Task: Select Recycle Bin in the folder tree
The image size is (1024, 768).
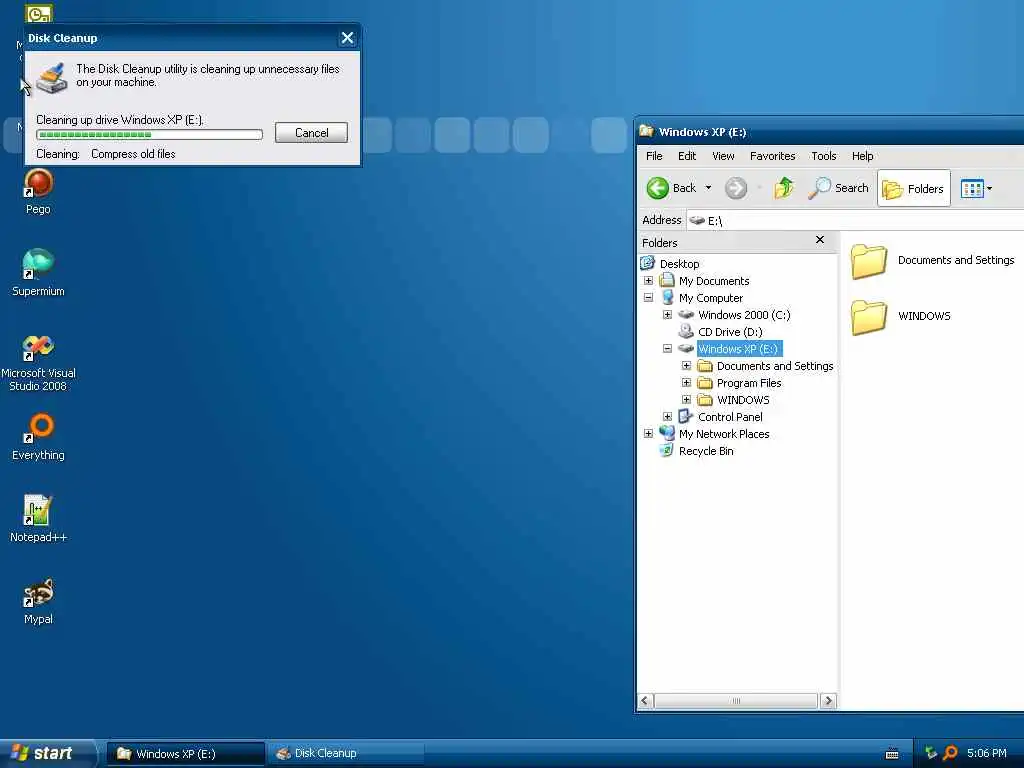Action: coord(705,451)
